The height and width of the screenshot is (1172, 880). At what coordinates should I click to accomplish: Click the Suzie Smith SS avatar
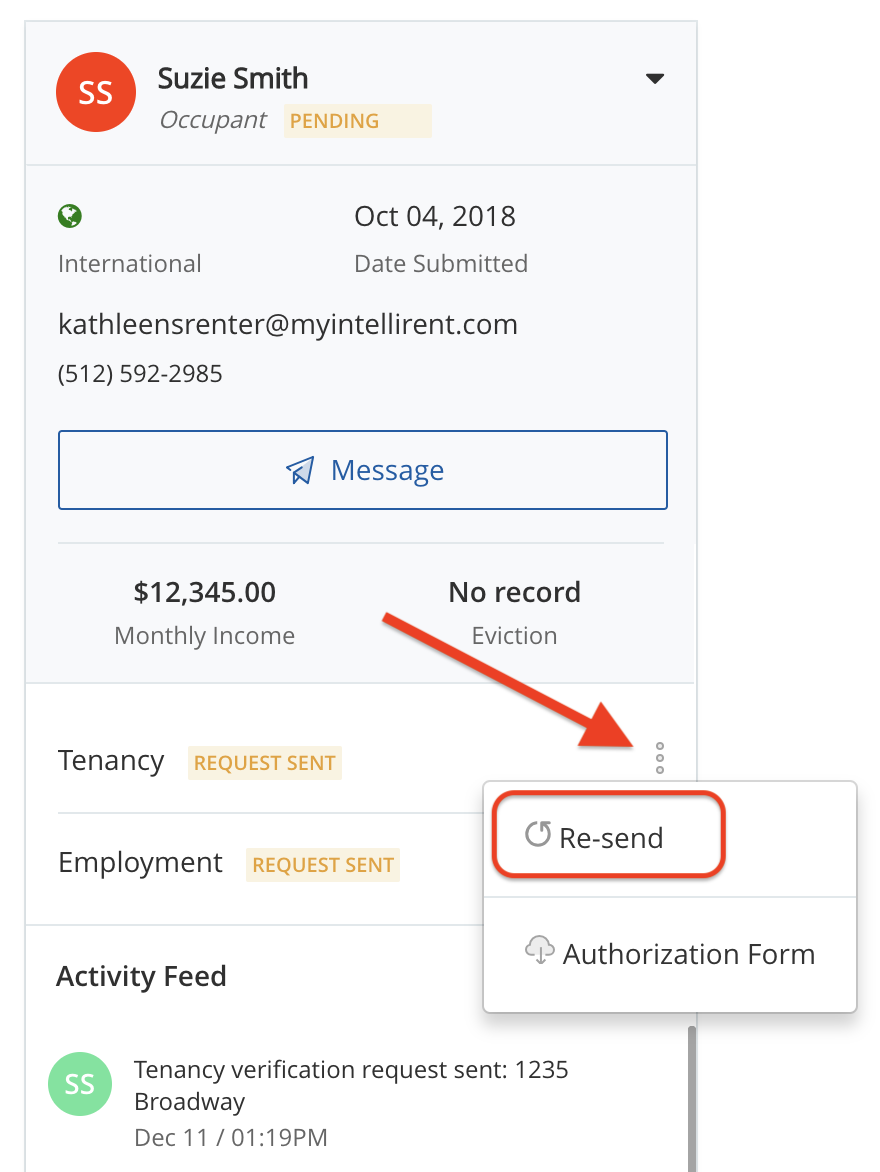(95, 93)
